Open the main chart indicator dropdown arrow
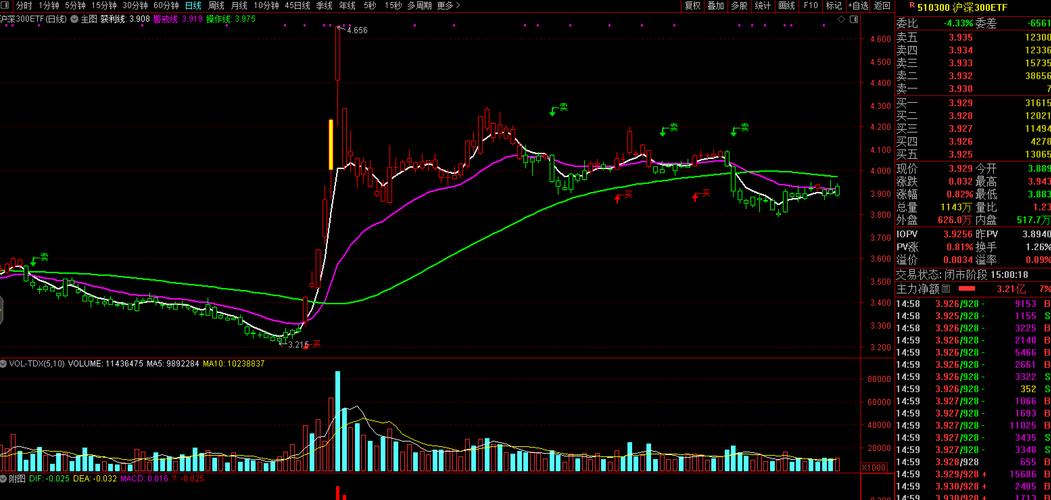 pos(74,19)
